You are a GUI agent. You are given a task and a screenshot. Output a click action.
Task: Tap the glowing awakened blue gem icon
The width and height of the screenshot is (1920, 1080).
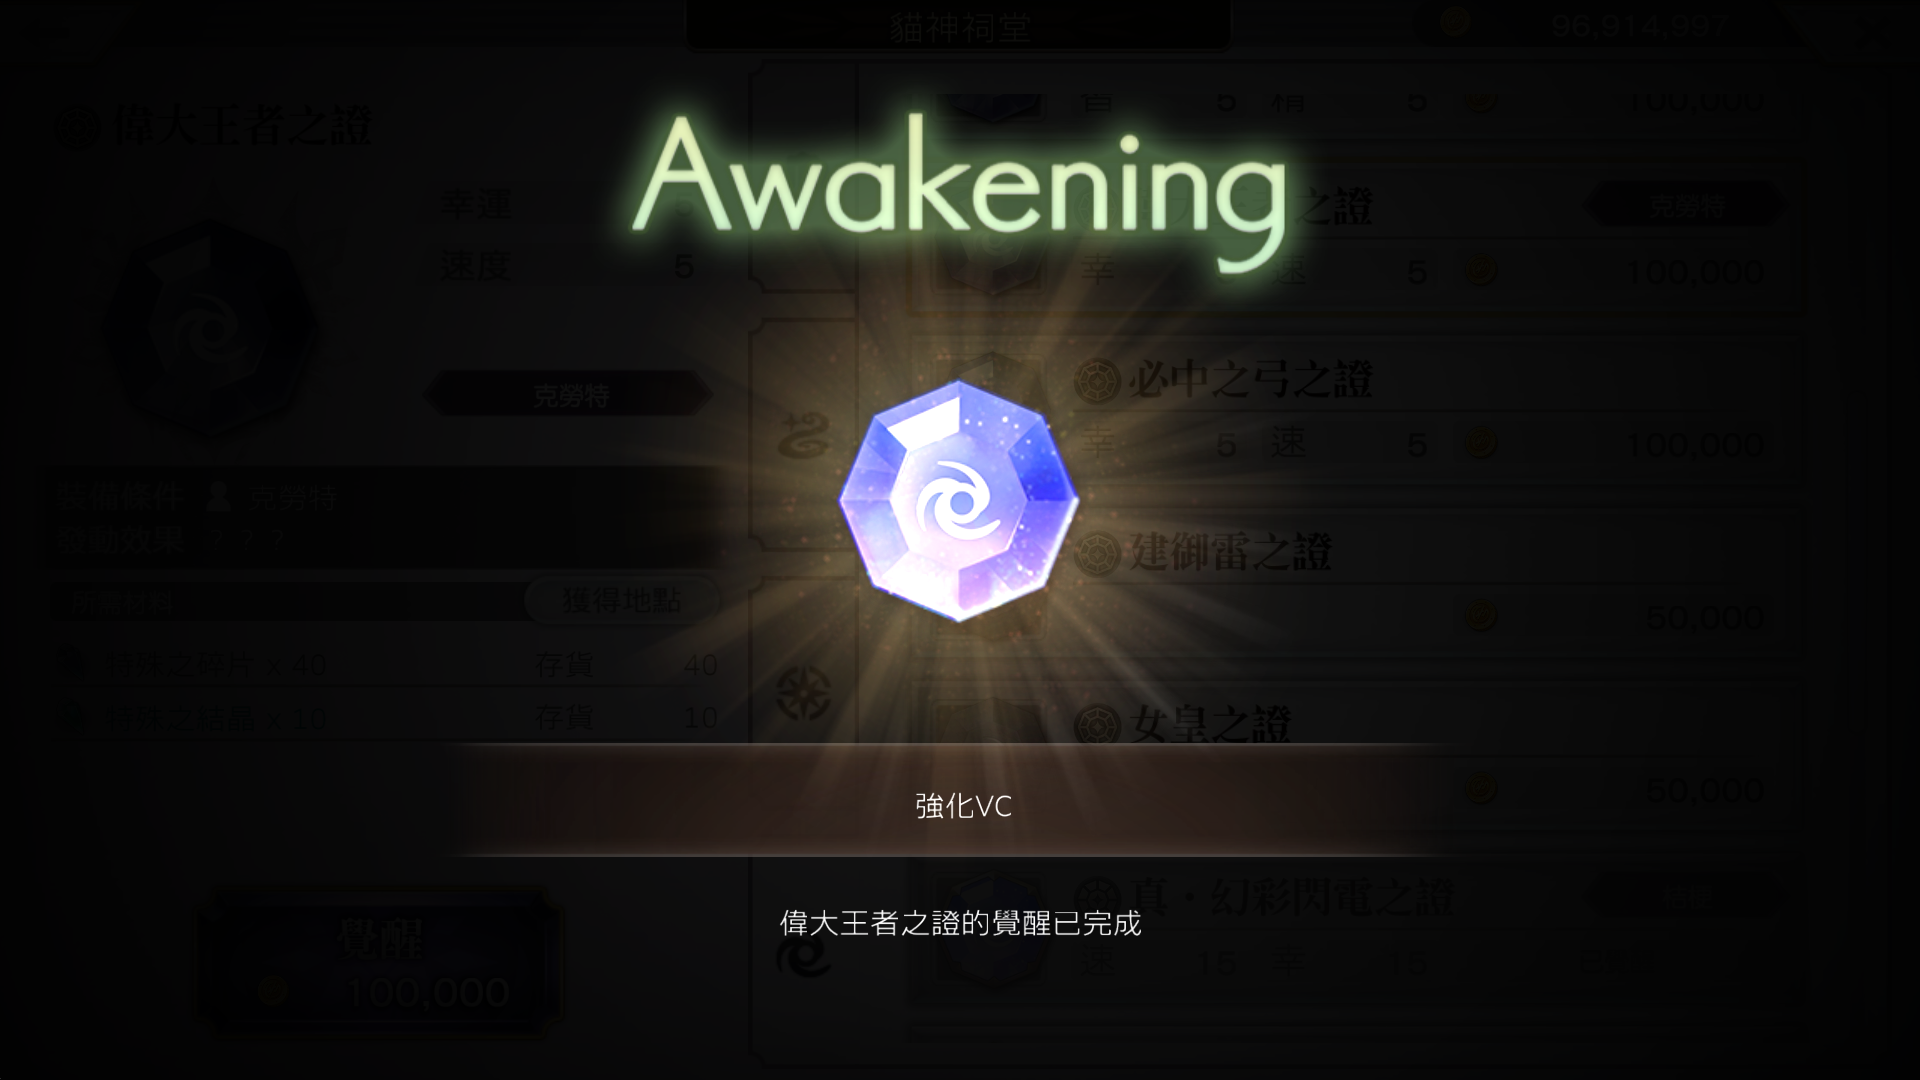click(x=959, y=501)
